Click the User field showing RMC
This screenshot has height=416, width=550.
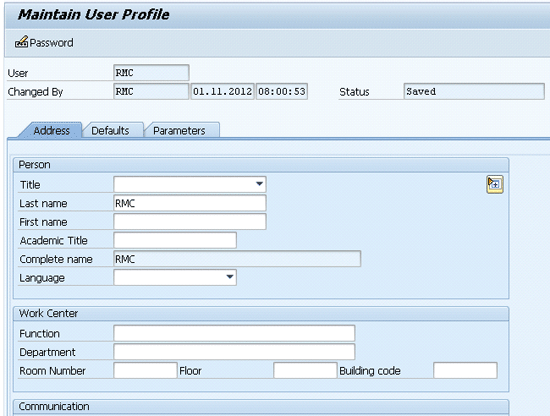point(151,73)
